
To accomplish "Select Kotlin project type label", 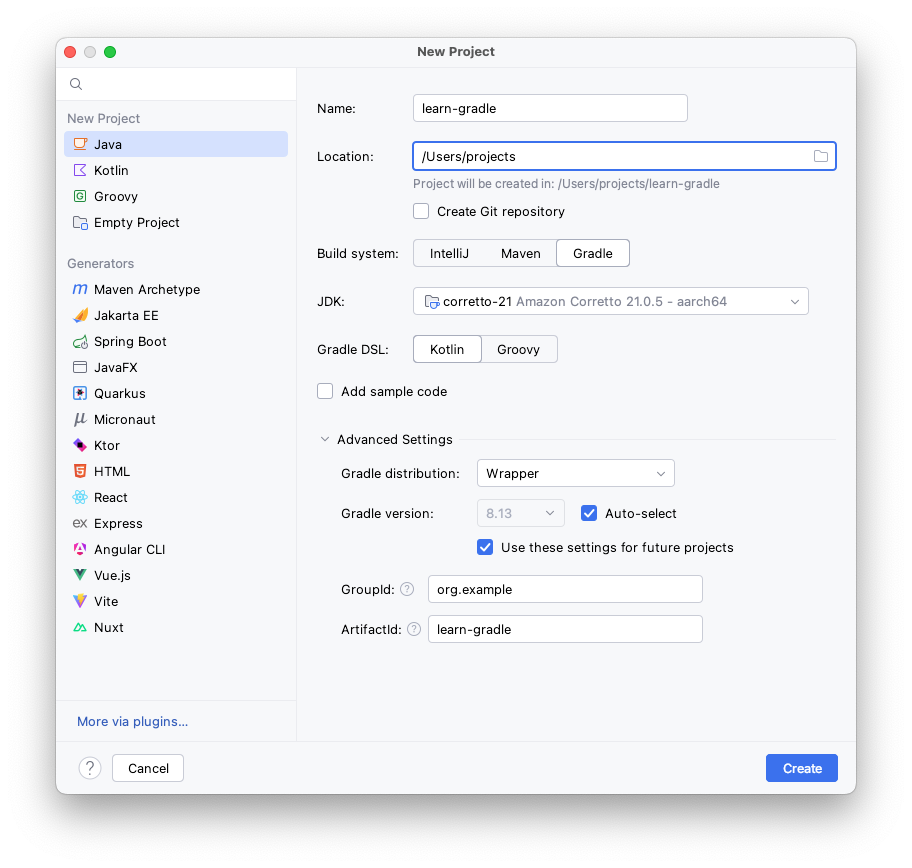I will pyautogui.click(x=111, y=170).
